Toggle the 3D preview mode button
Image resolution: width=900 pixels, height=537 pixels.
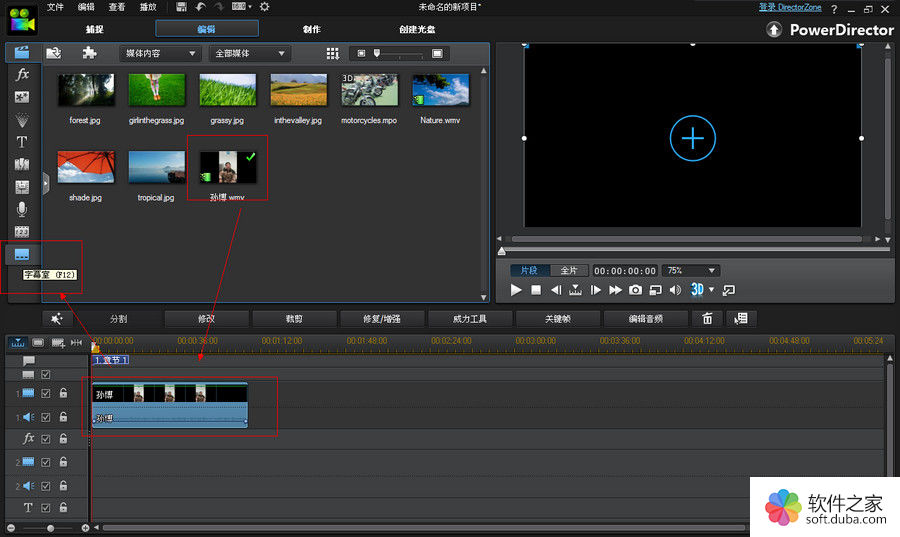point(697,290)
